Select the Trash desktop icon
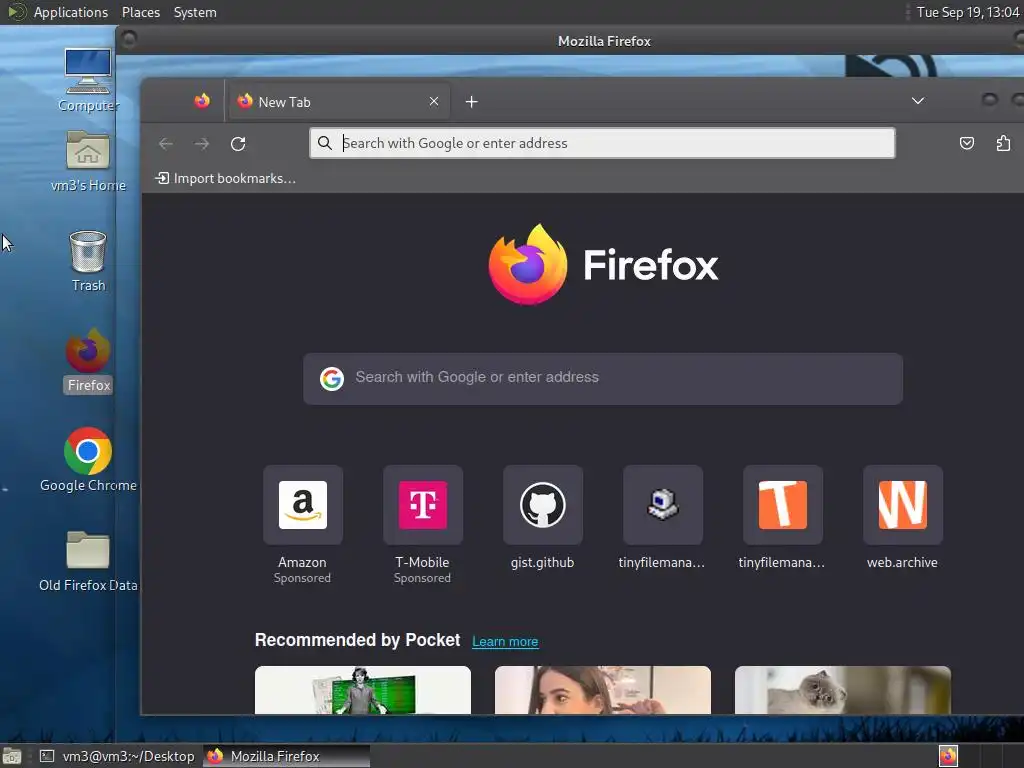 88,261
